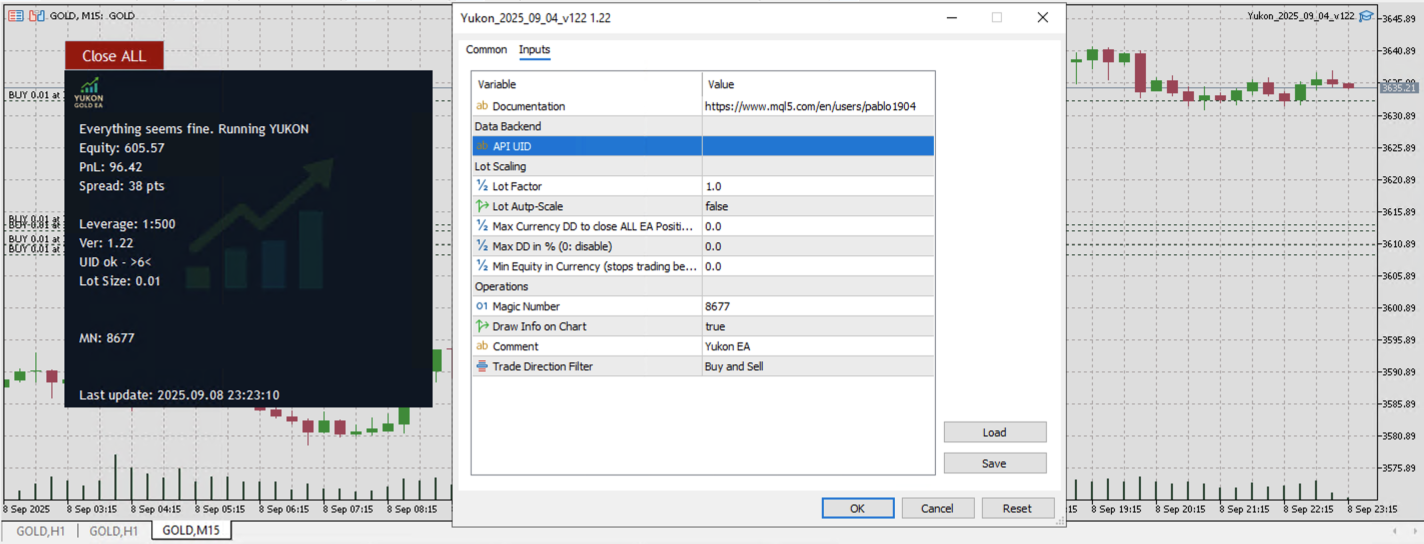Image resolution: width=1424 pixels, height=544 pixels.
Task: Click the Variable column header
Action: click(587, 84)
